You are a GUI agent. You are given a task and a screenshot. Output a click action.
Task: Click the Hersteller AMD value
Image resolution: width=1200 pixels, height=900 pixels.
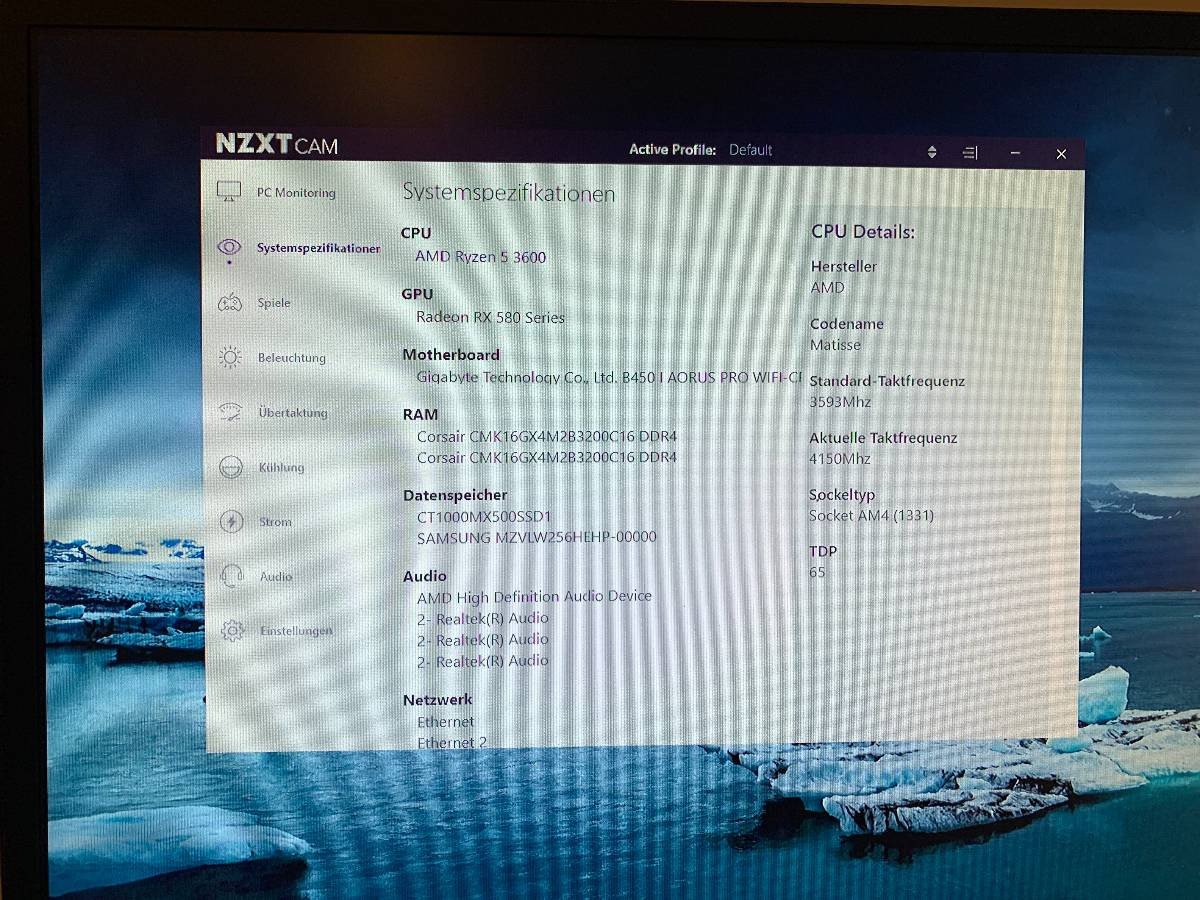click(x=828, y=288)
